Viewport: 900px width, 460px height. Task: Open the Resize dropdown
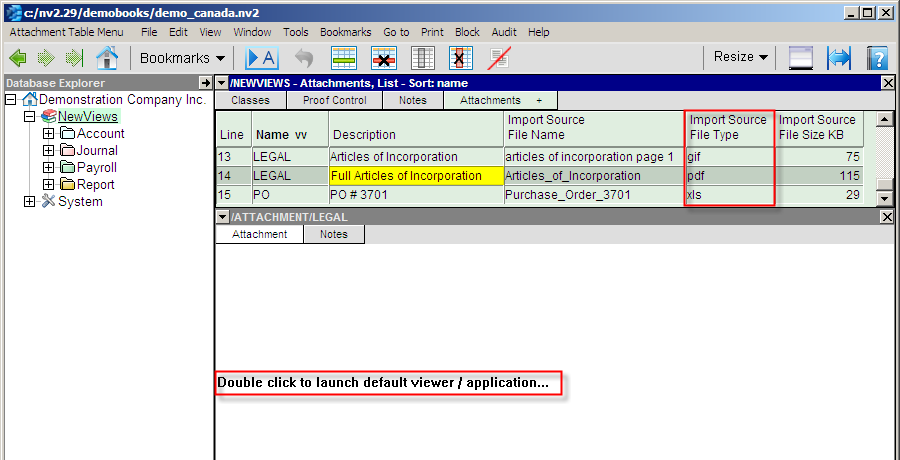coord(740,57)
